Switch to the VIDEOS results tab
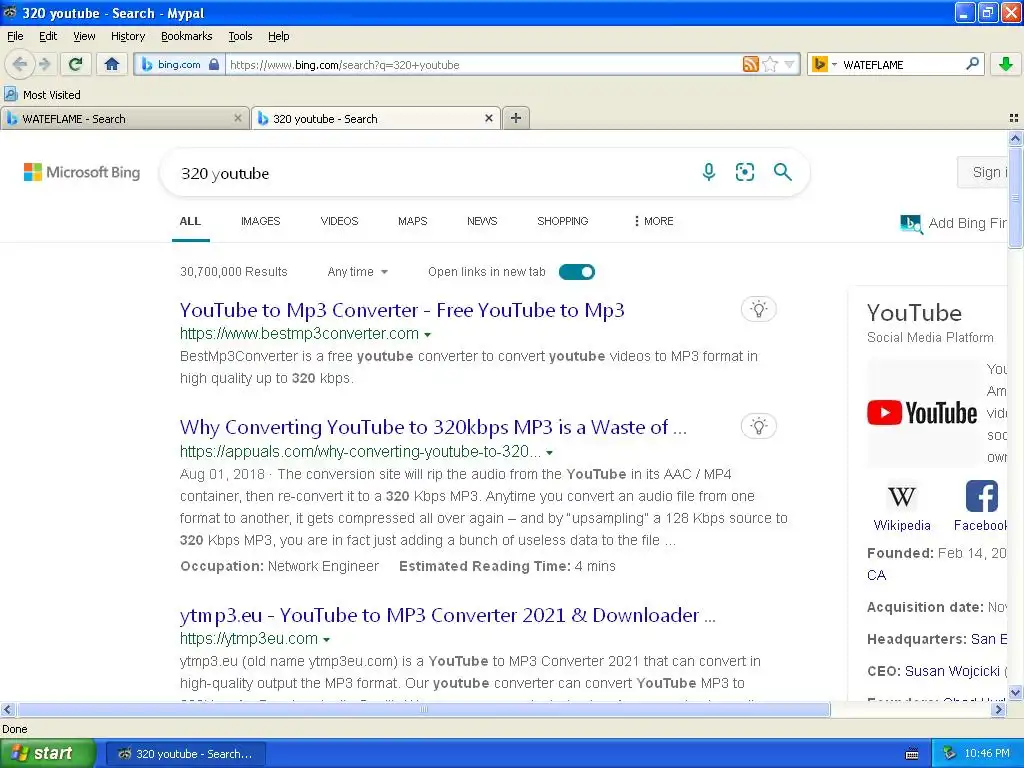The width and height of the screenshot is (1024, 768). (340, 221)
